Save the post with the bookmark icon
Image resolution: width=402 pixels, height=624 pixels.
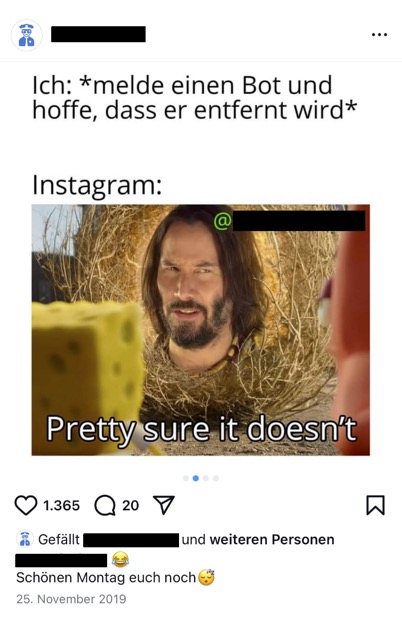pos(375,505)
